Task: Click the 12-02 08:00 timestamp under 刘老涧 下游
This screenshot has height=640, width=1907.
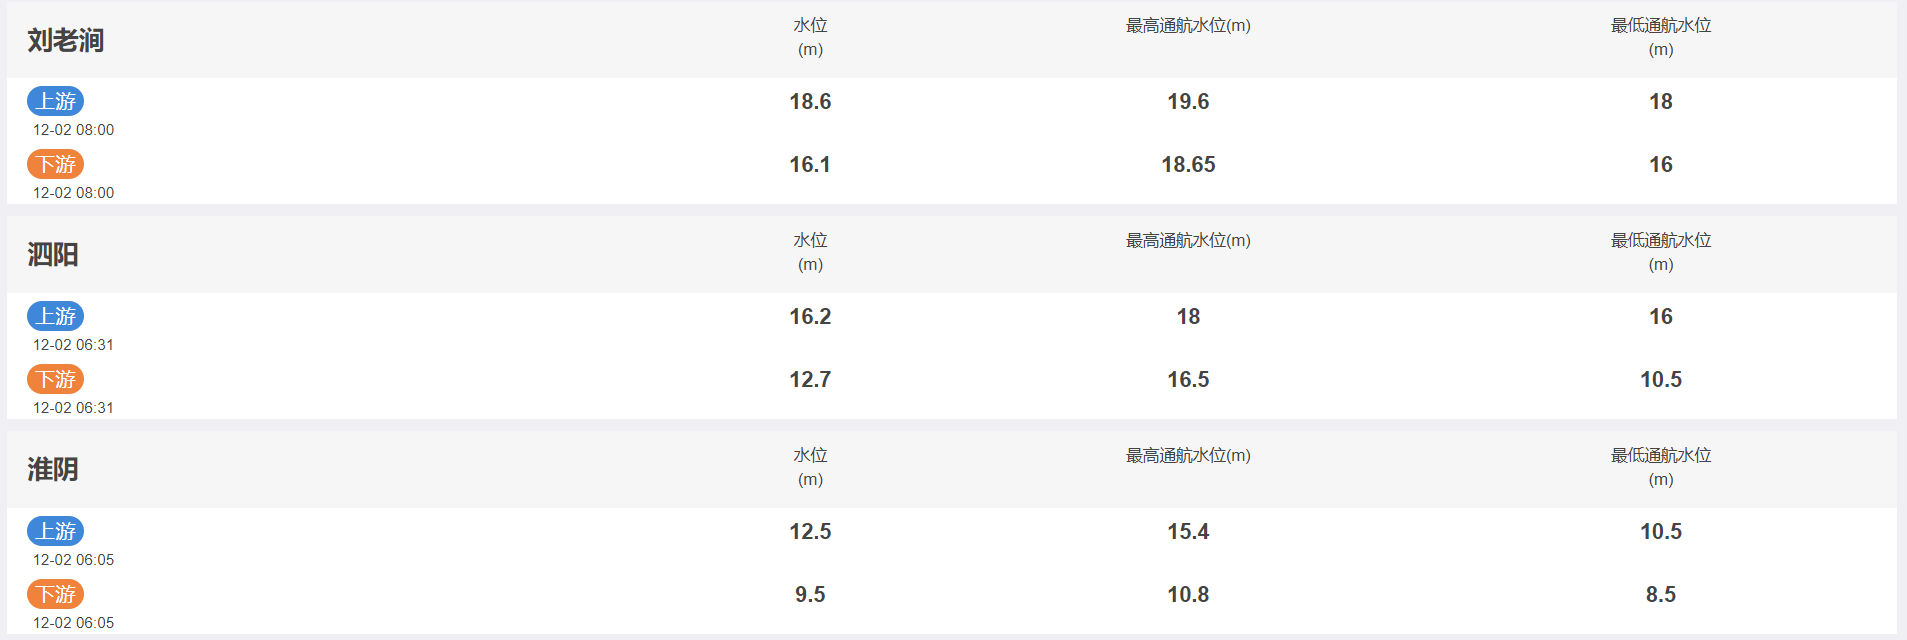Action: tap(73, 193)
